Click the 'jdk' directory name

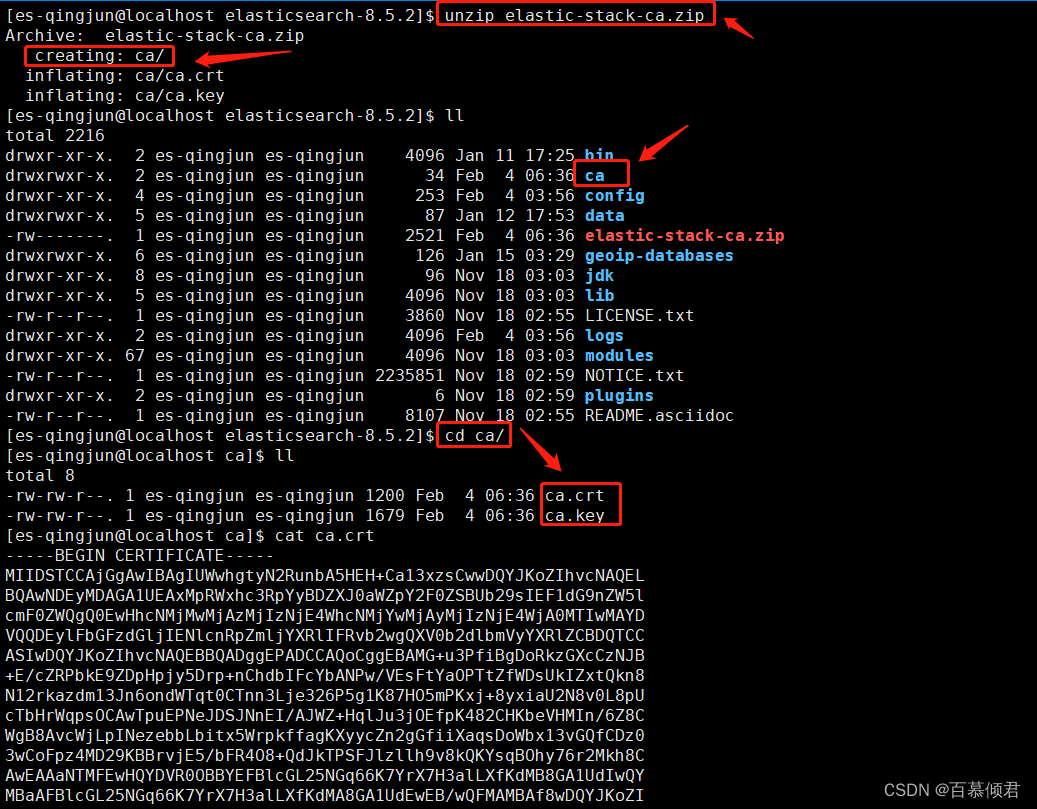[x=599, y=275]
